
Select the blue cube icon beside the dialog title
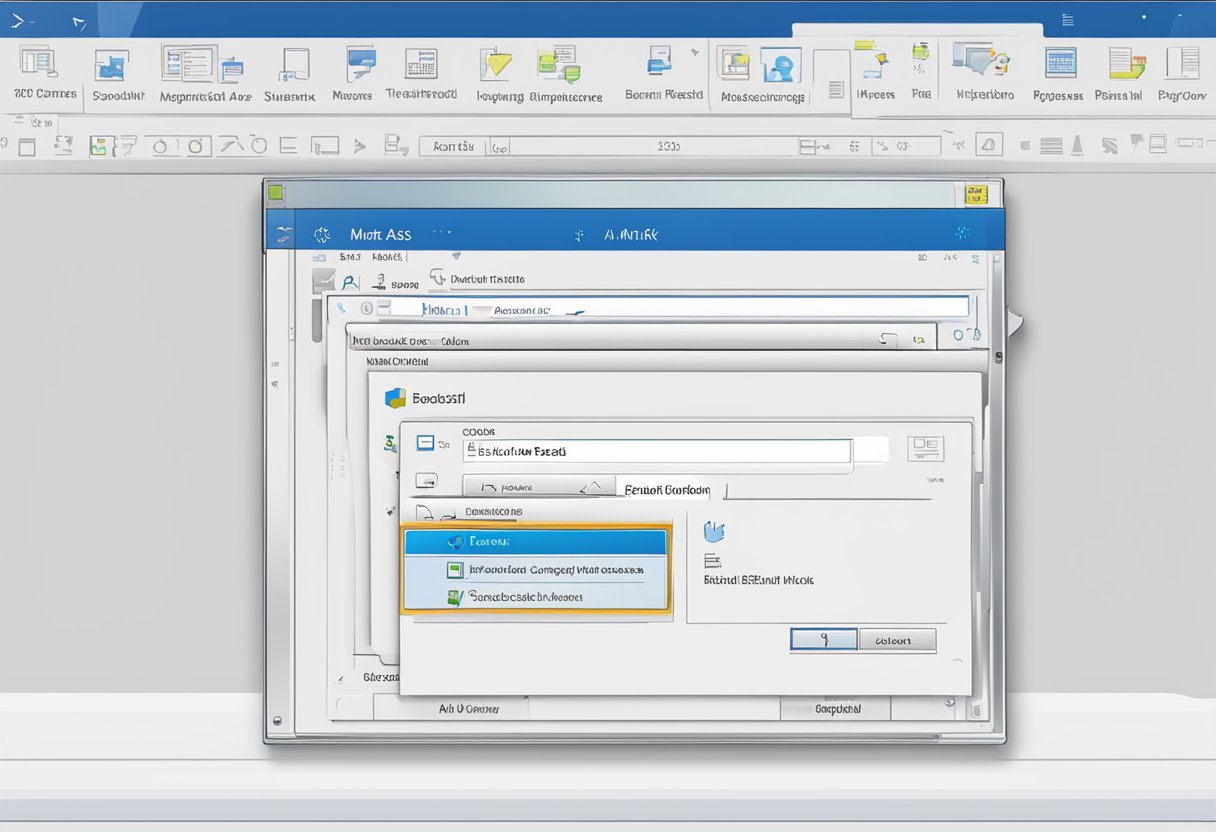point(395,397)
